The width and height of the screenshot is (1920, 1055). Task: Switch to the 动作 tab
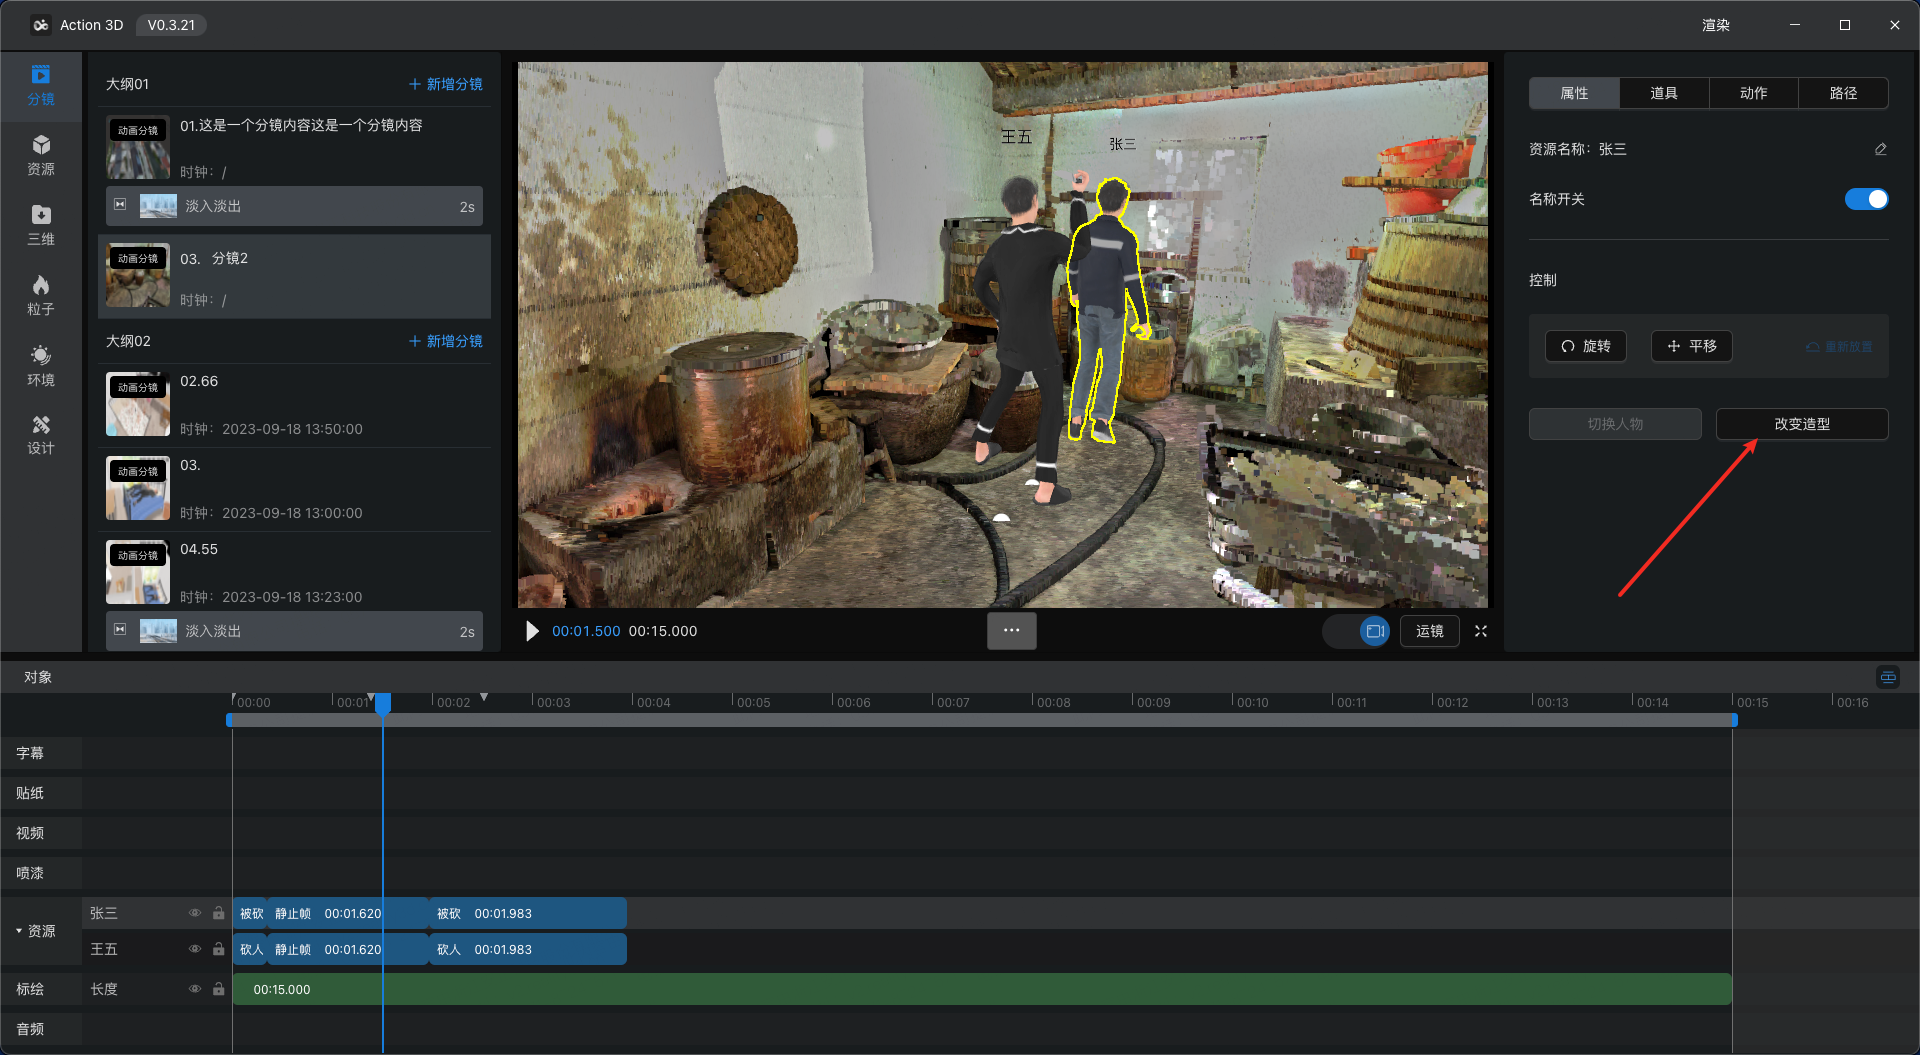click(1753, 93)
